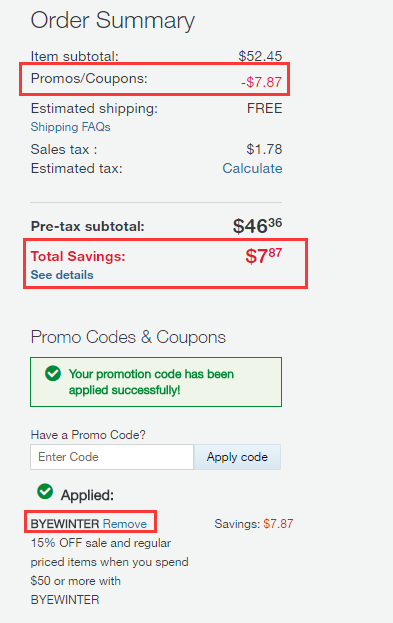
Task: Click the Item subtotal amount $52.45
Action: (260, 56)
